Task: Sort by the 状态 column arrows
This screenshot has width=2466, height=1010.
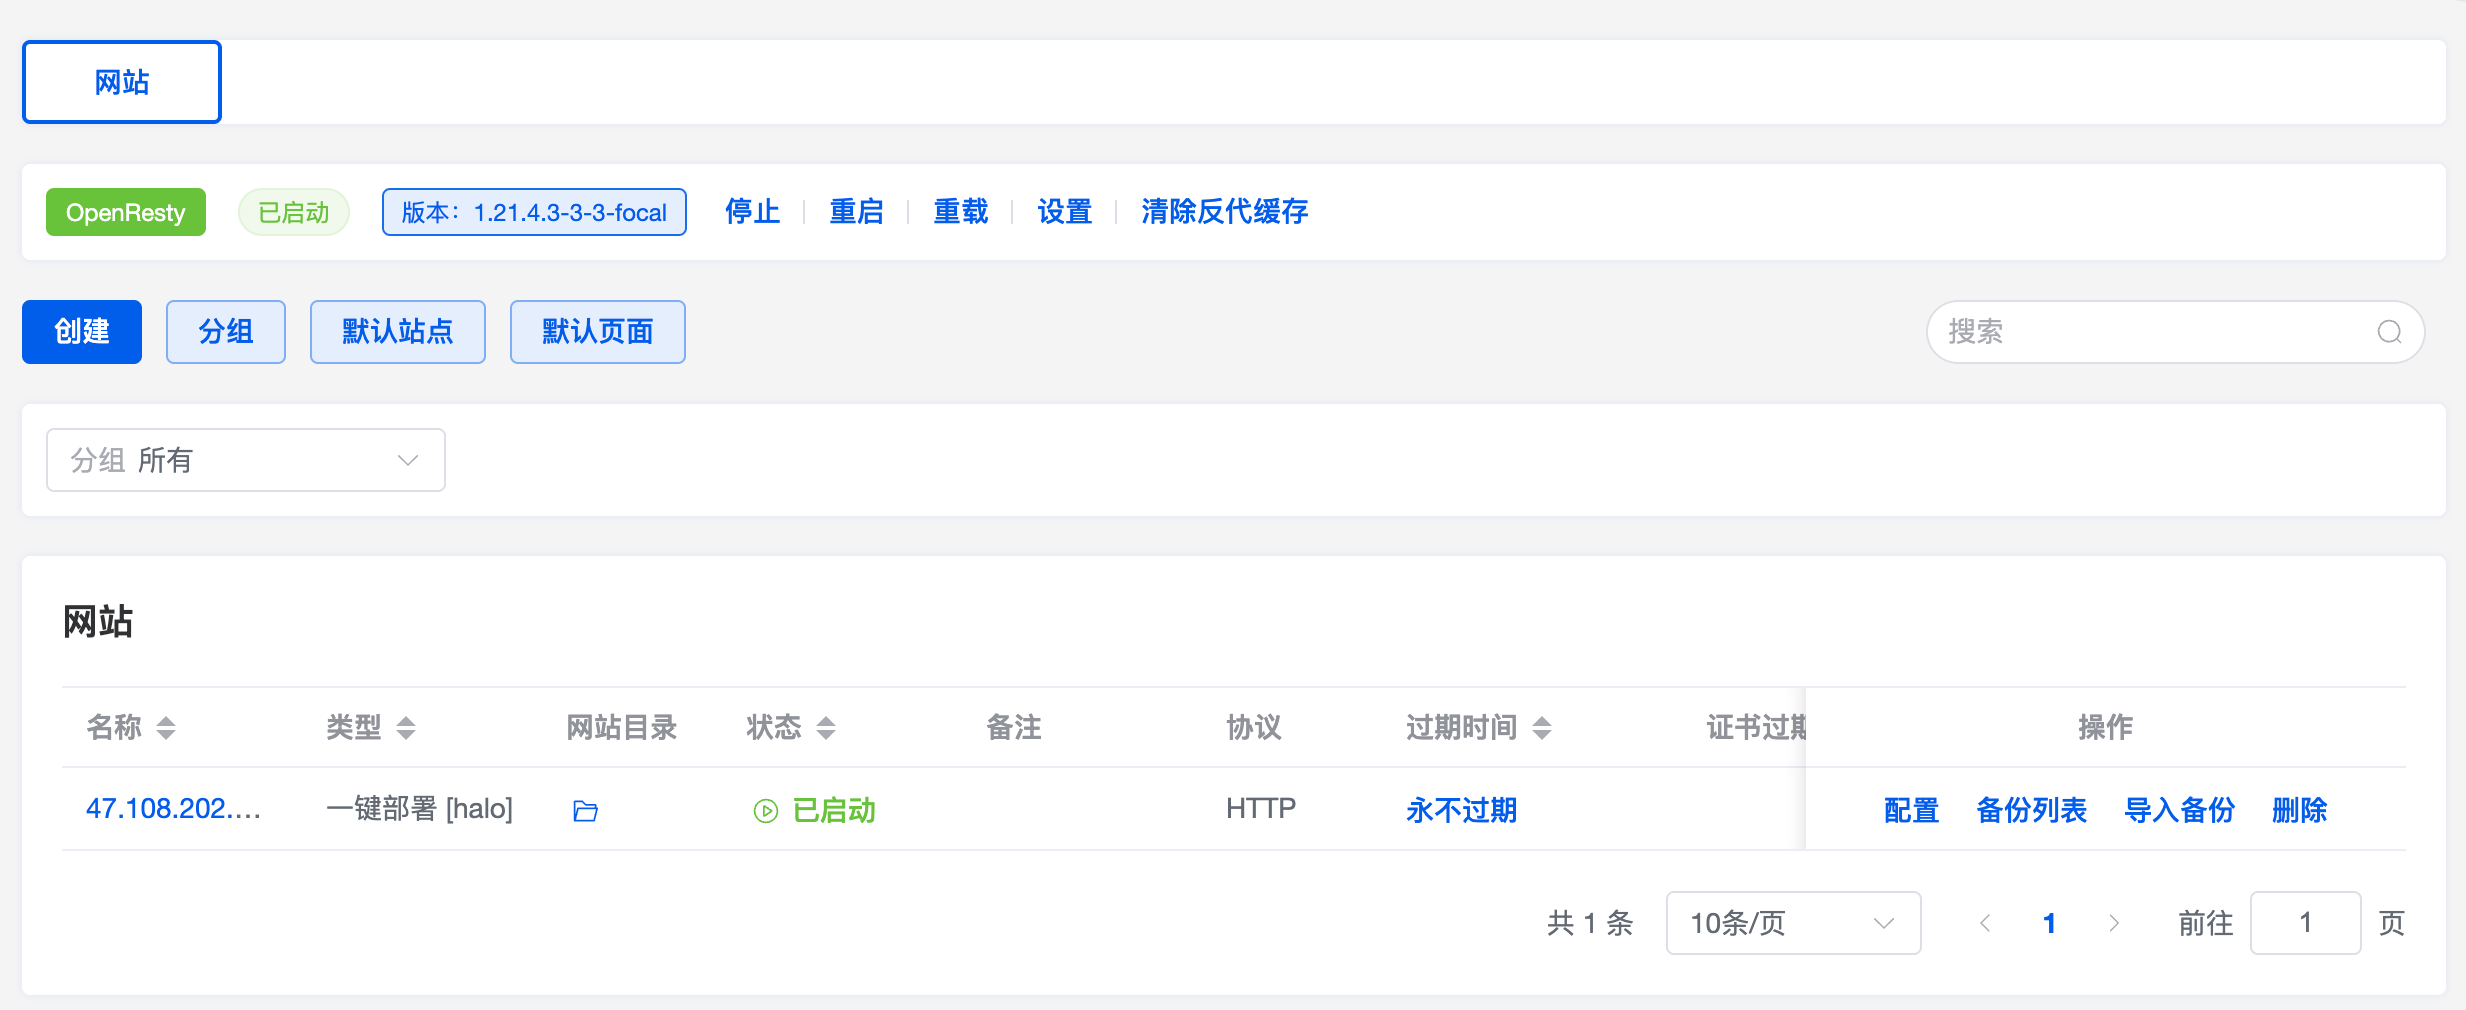Action: (x=826, y=728)
